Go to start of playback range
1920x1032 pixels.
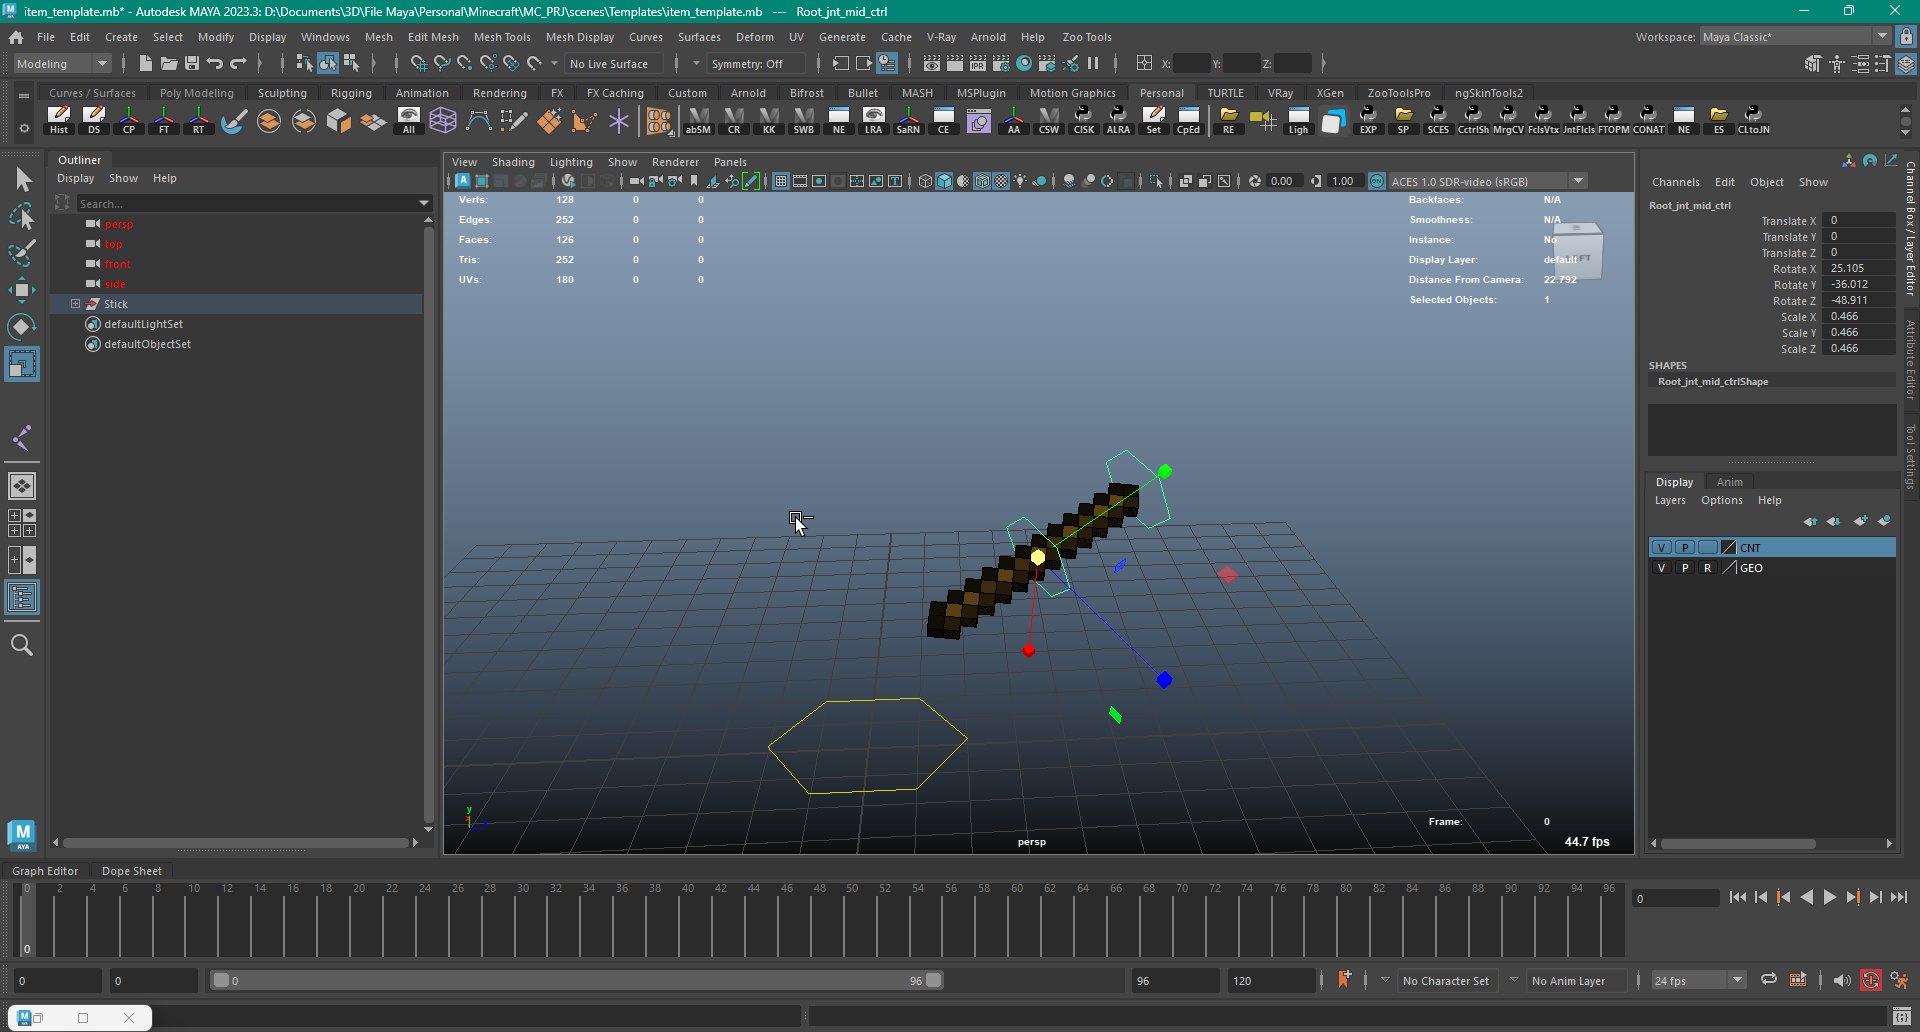[1737, 897]
